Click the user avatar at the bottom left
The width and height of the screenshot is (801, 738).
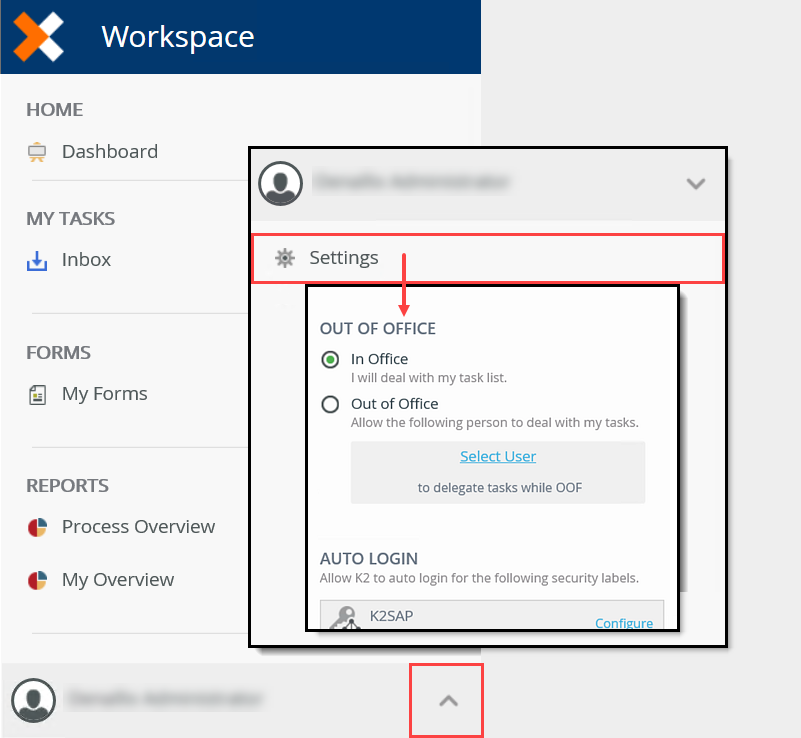coord(33,700)
